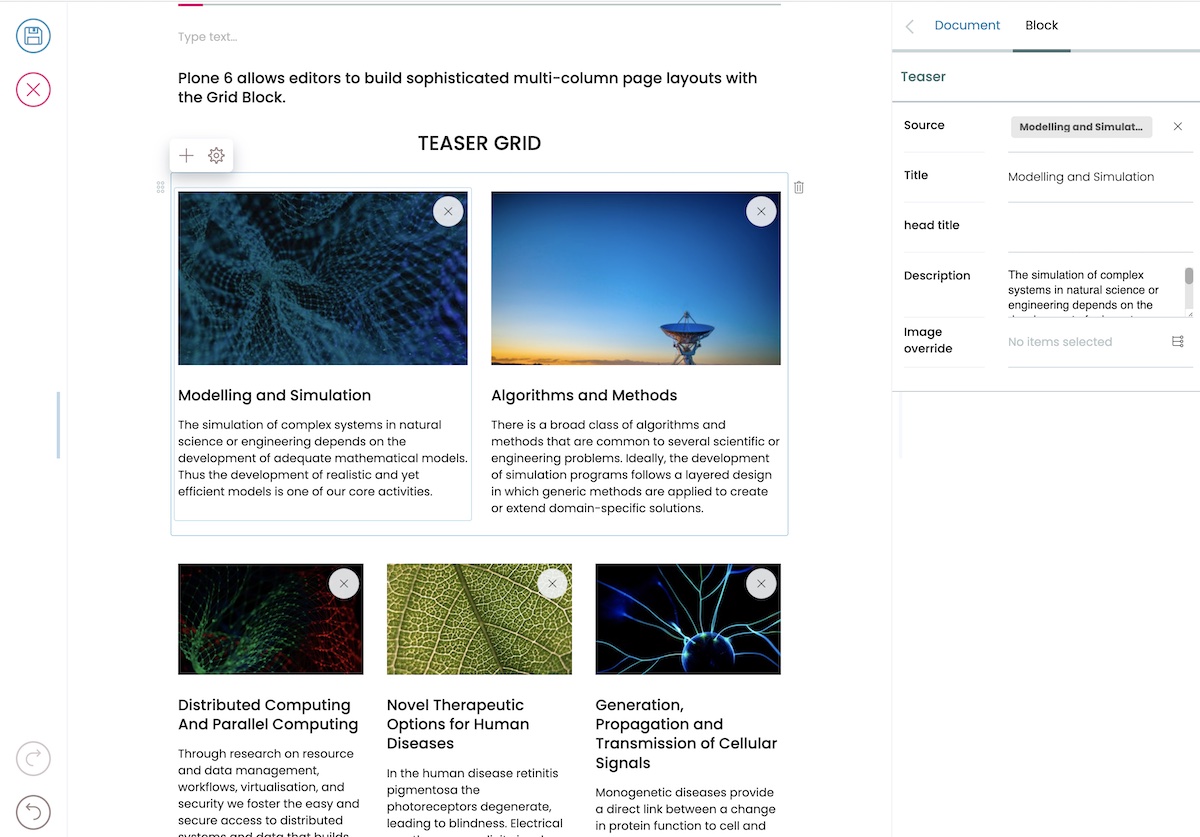Image resolution: width=1200 pixels, height=837 pixels.
Task: Remove the Distributed Computing teaser
Action: 344,583
